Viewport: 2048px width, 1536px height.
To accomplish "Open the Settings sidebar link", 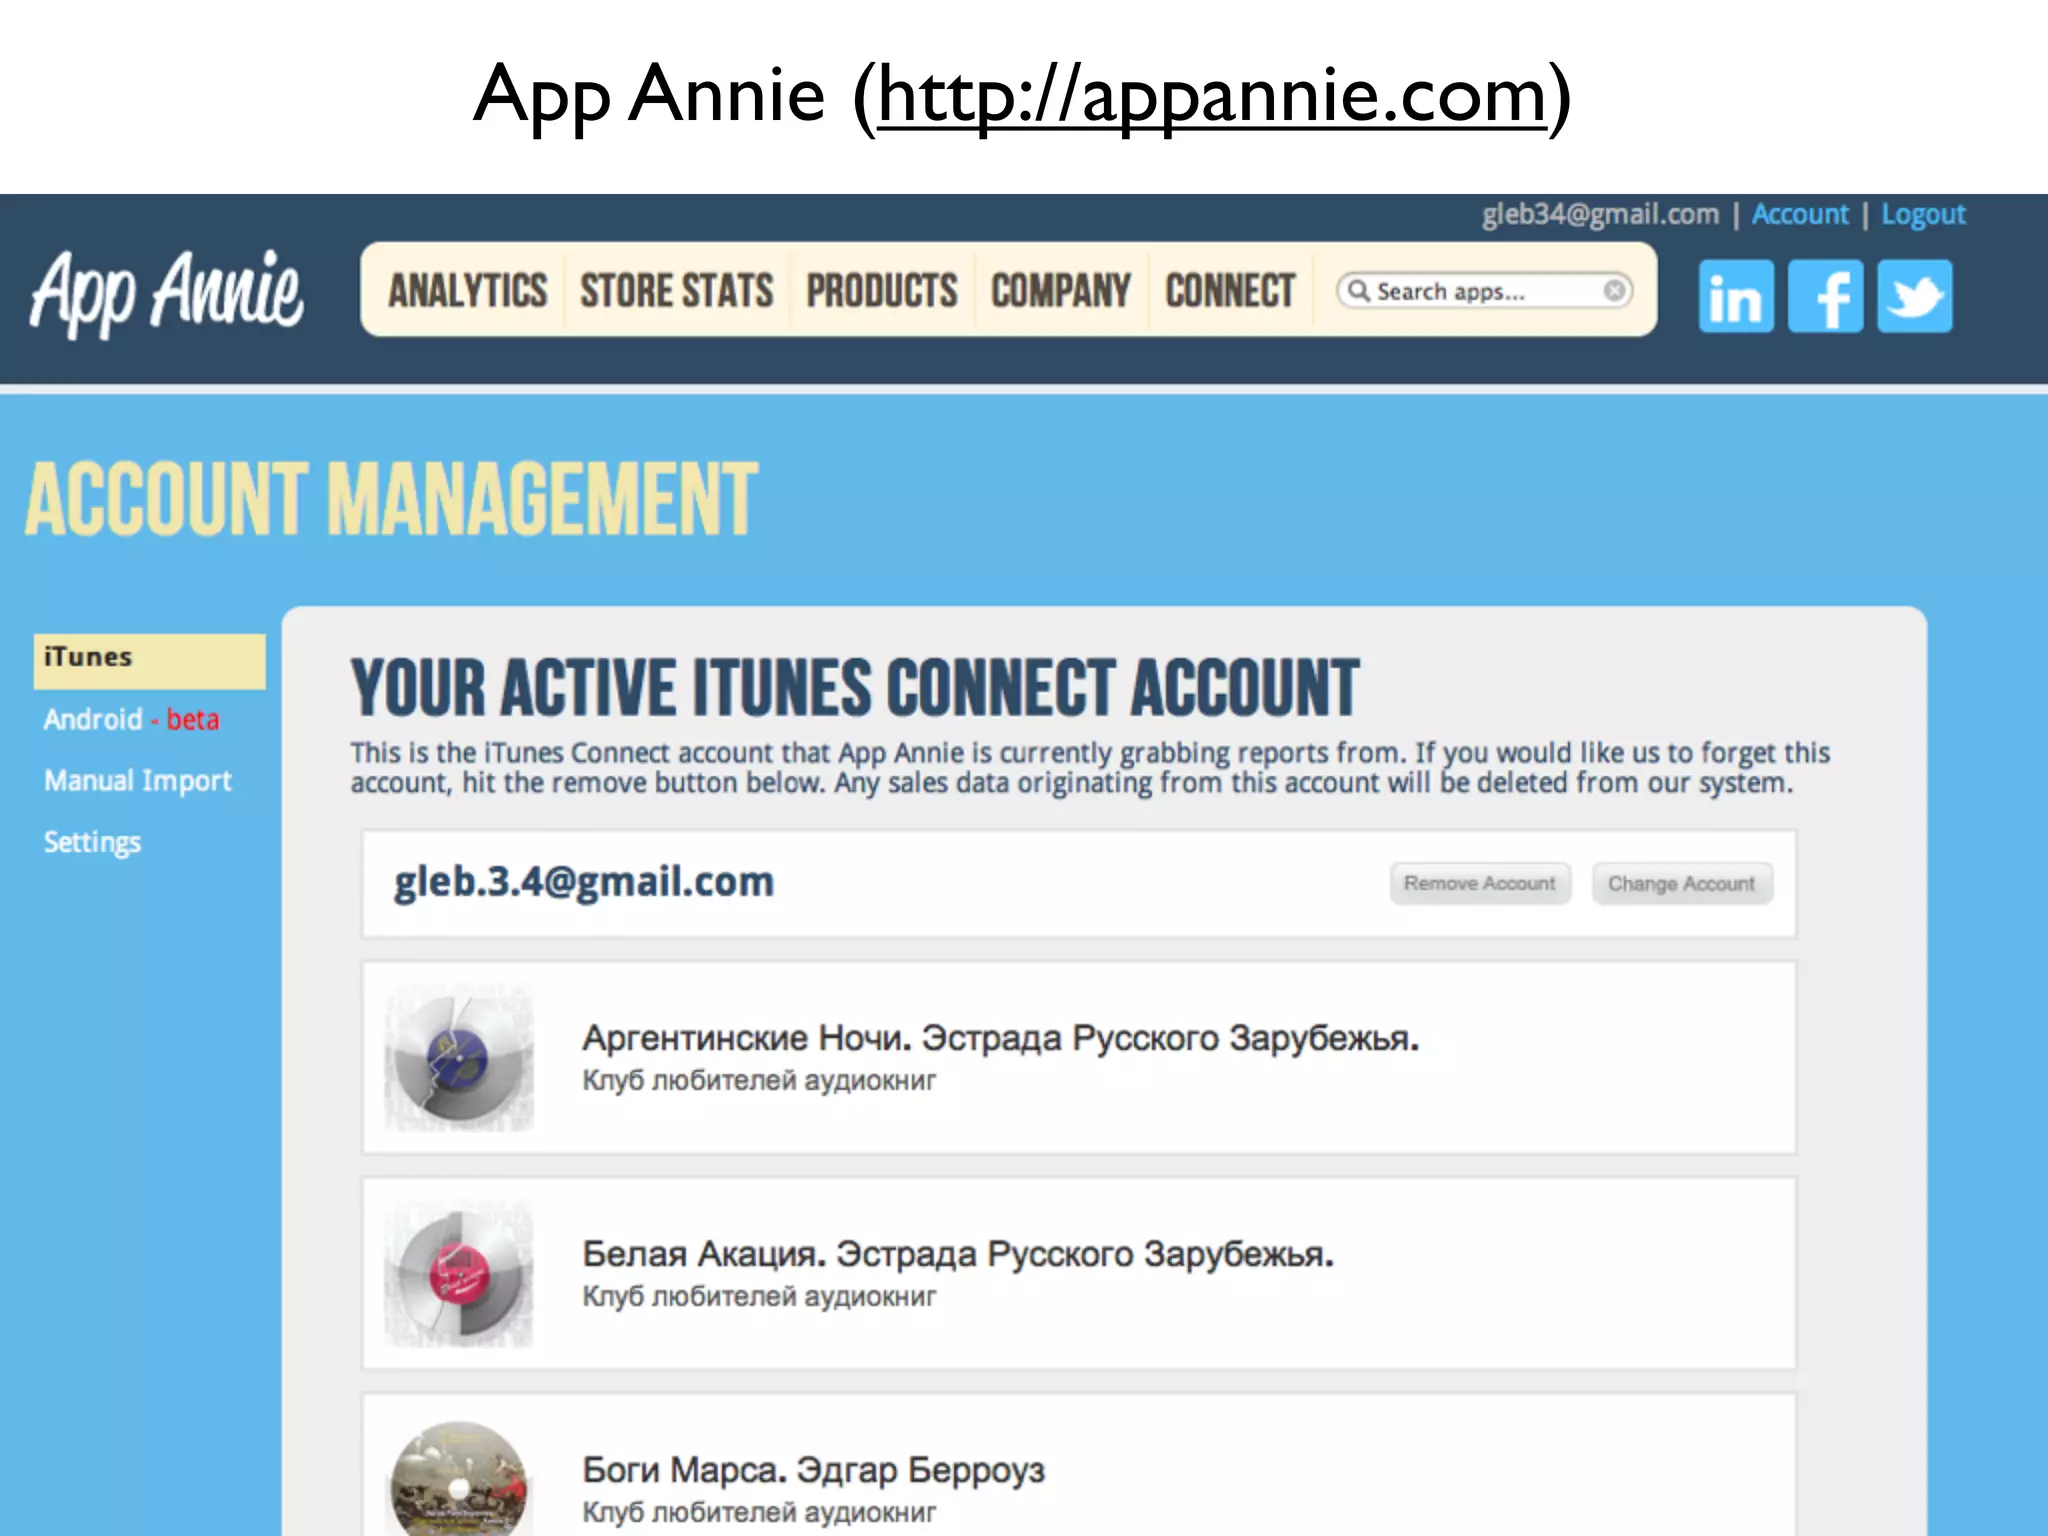I will tap(92, 842).
